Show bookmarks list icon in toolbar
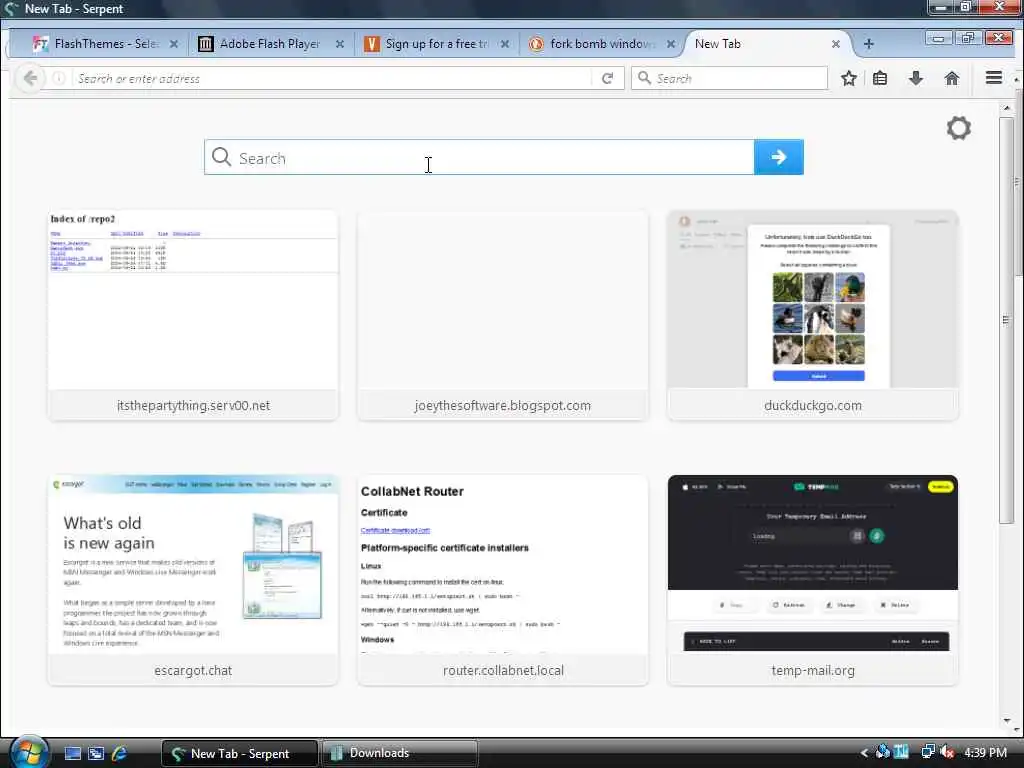The width and height of the screenshot is (1024, 768). point(880,78)
